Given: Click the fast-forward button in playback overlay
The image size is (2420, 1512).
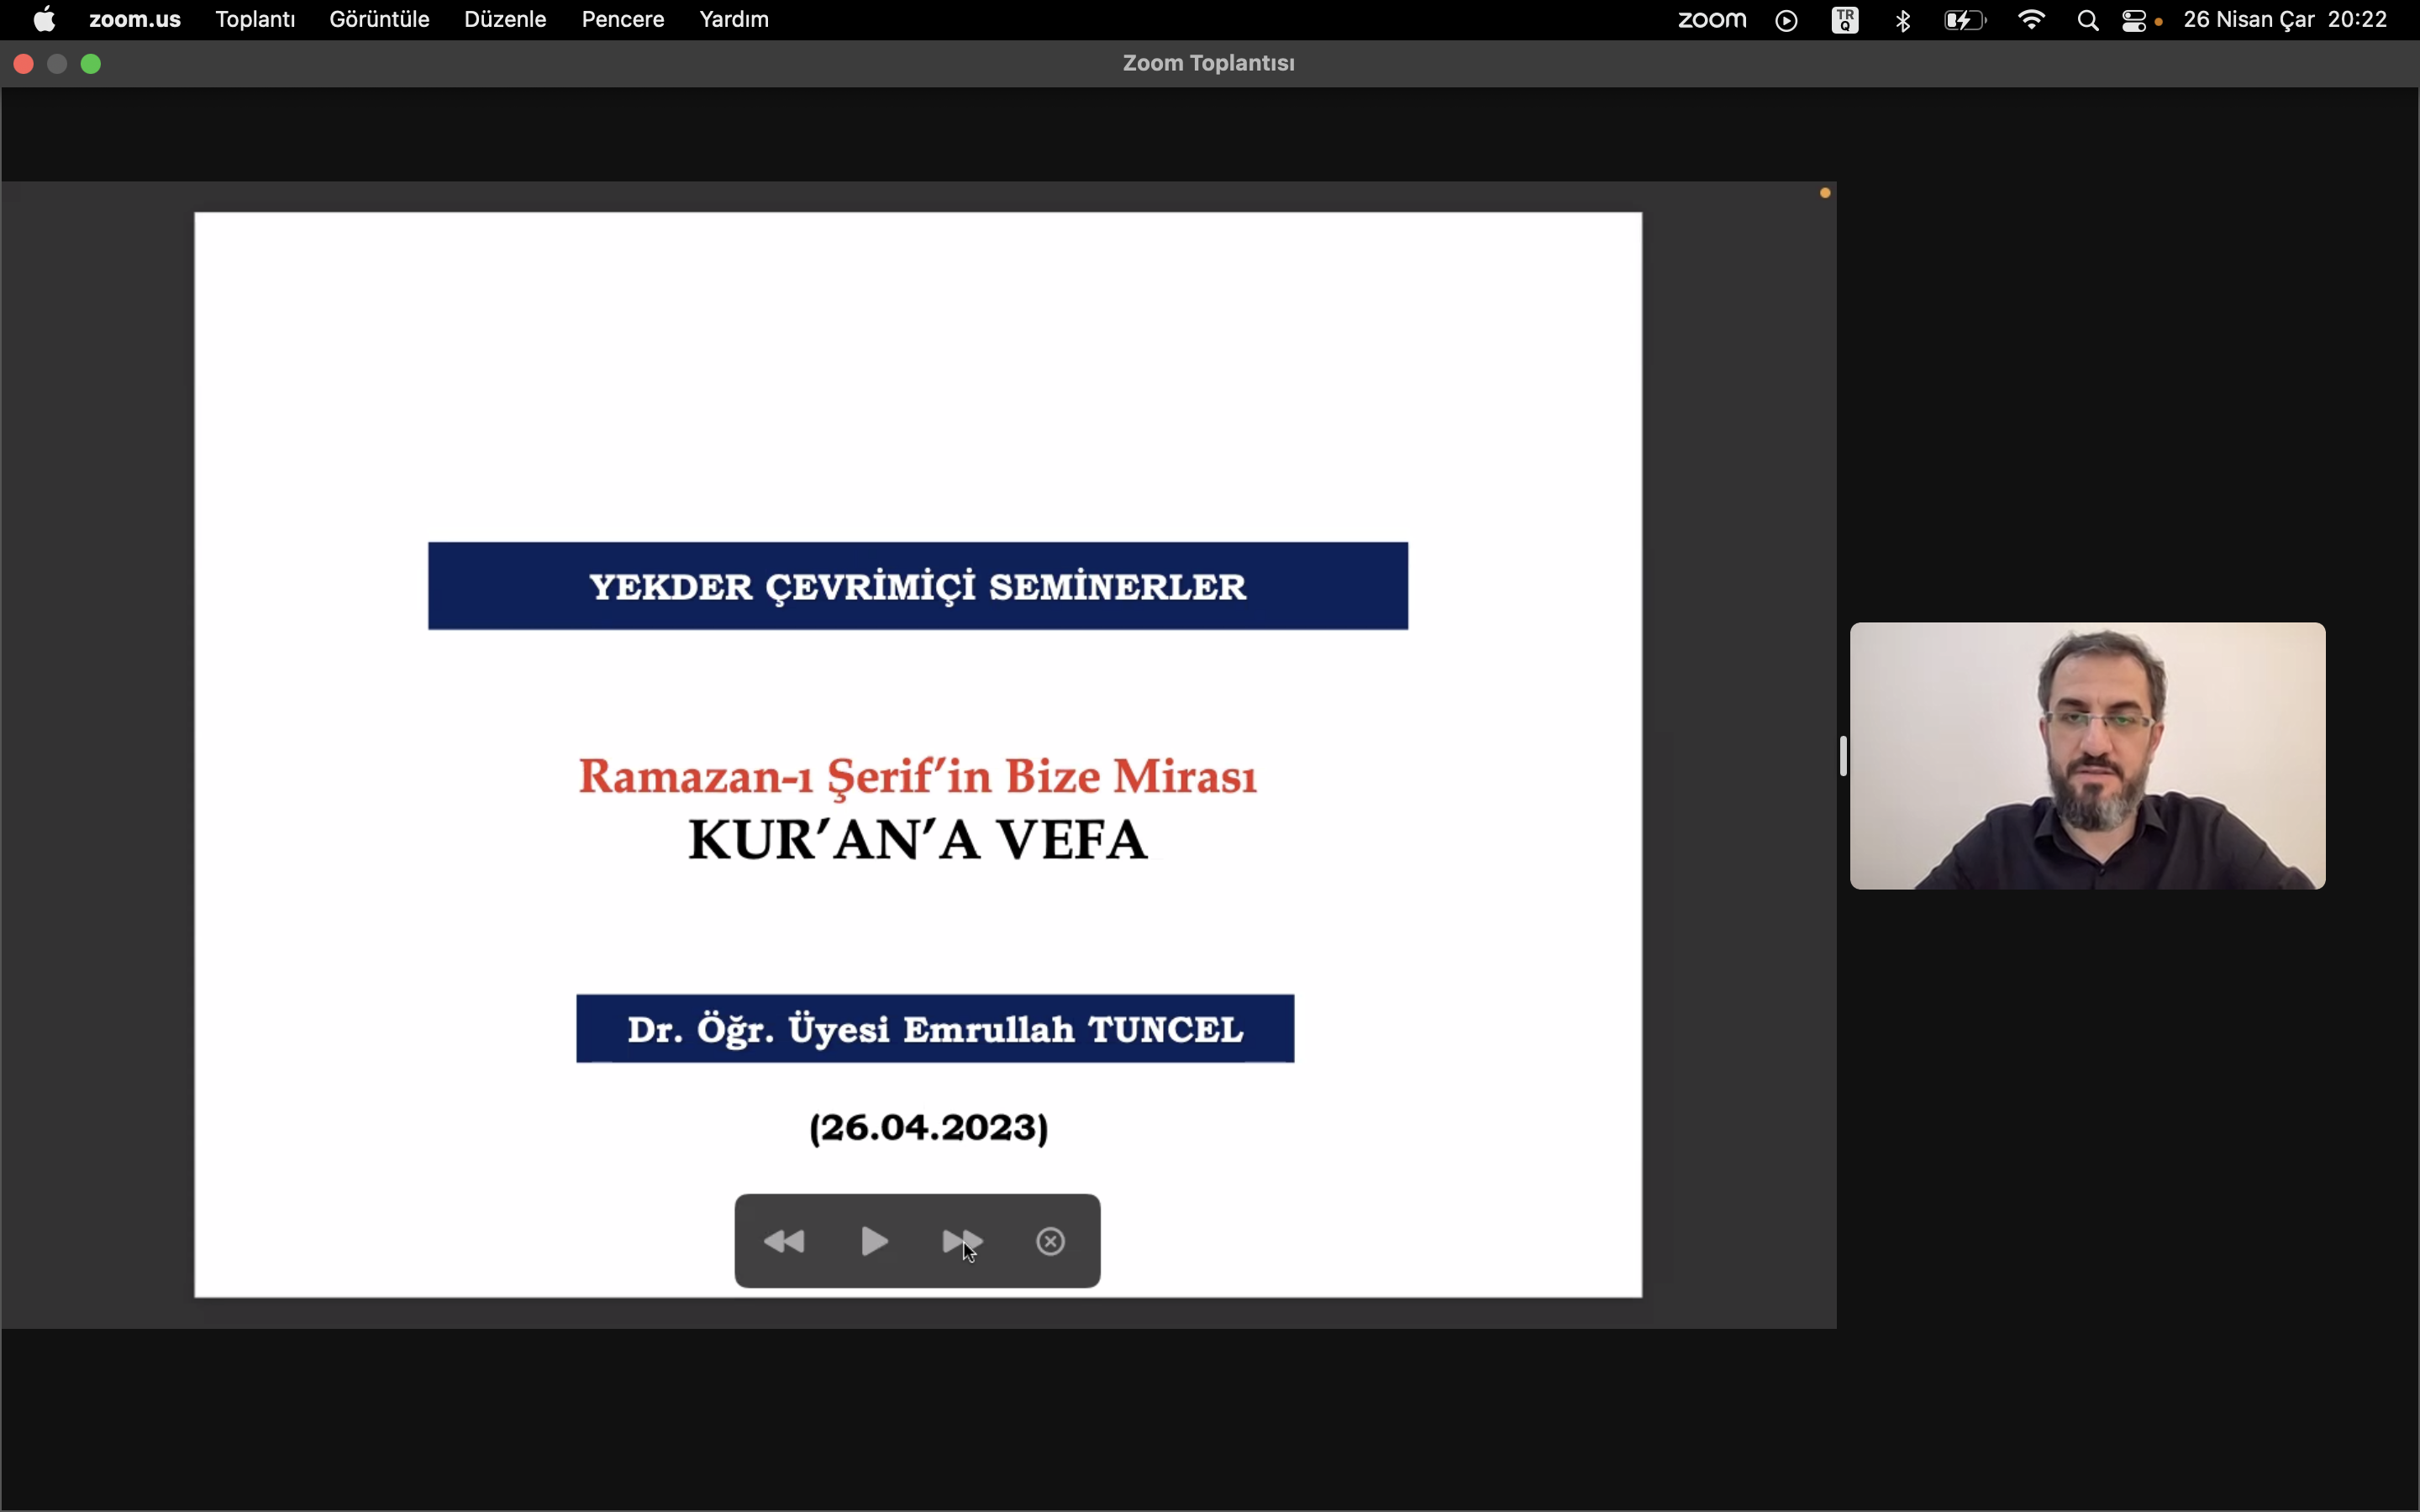Looking at the screenshot, I should click(962, 1242).
